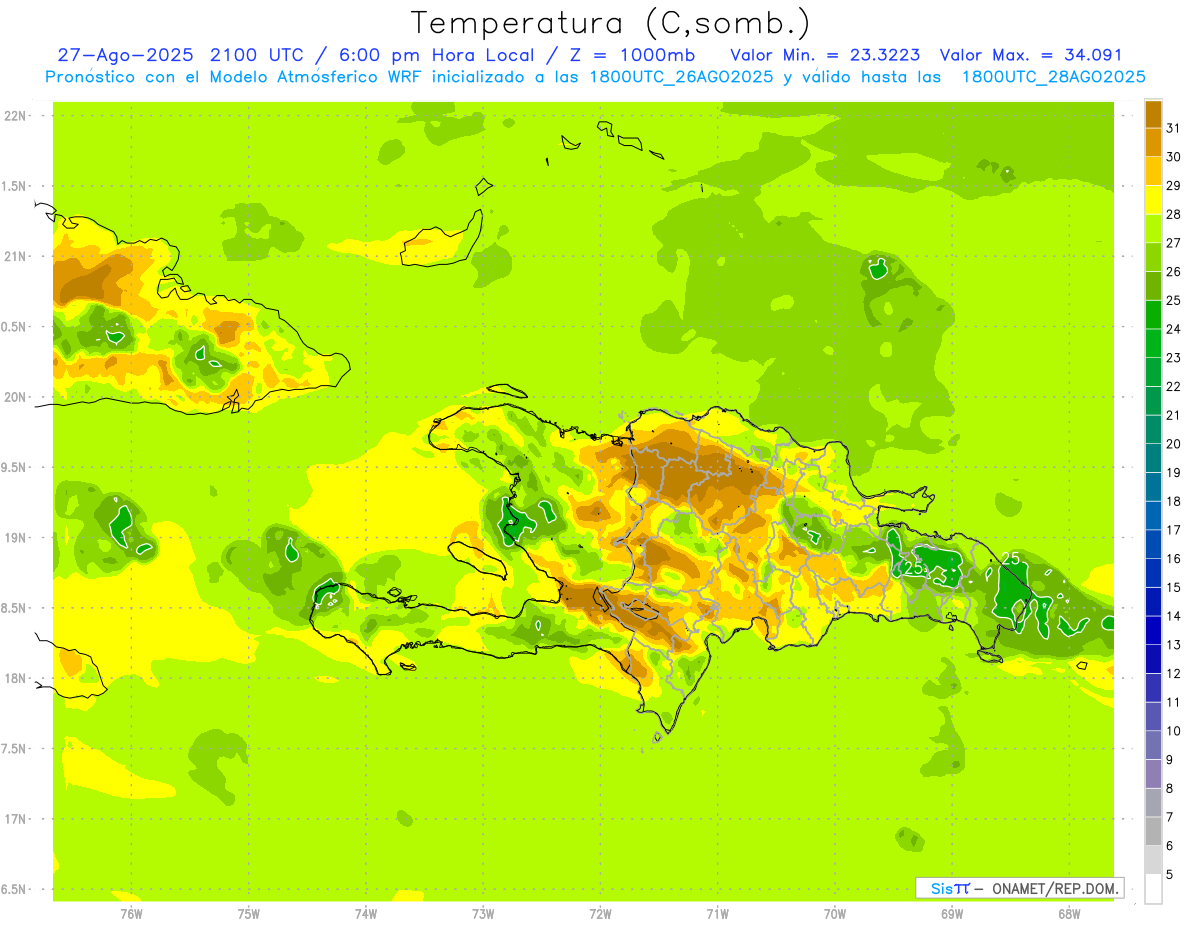Click the '21N' latitude label
The image size is (1200, 927).
click(x=15, y=257)
